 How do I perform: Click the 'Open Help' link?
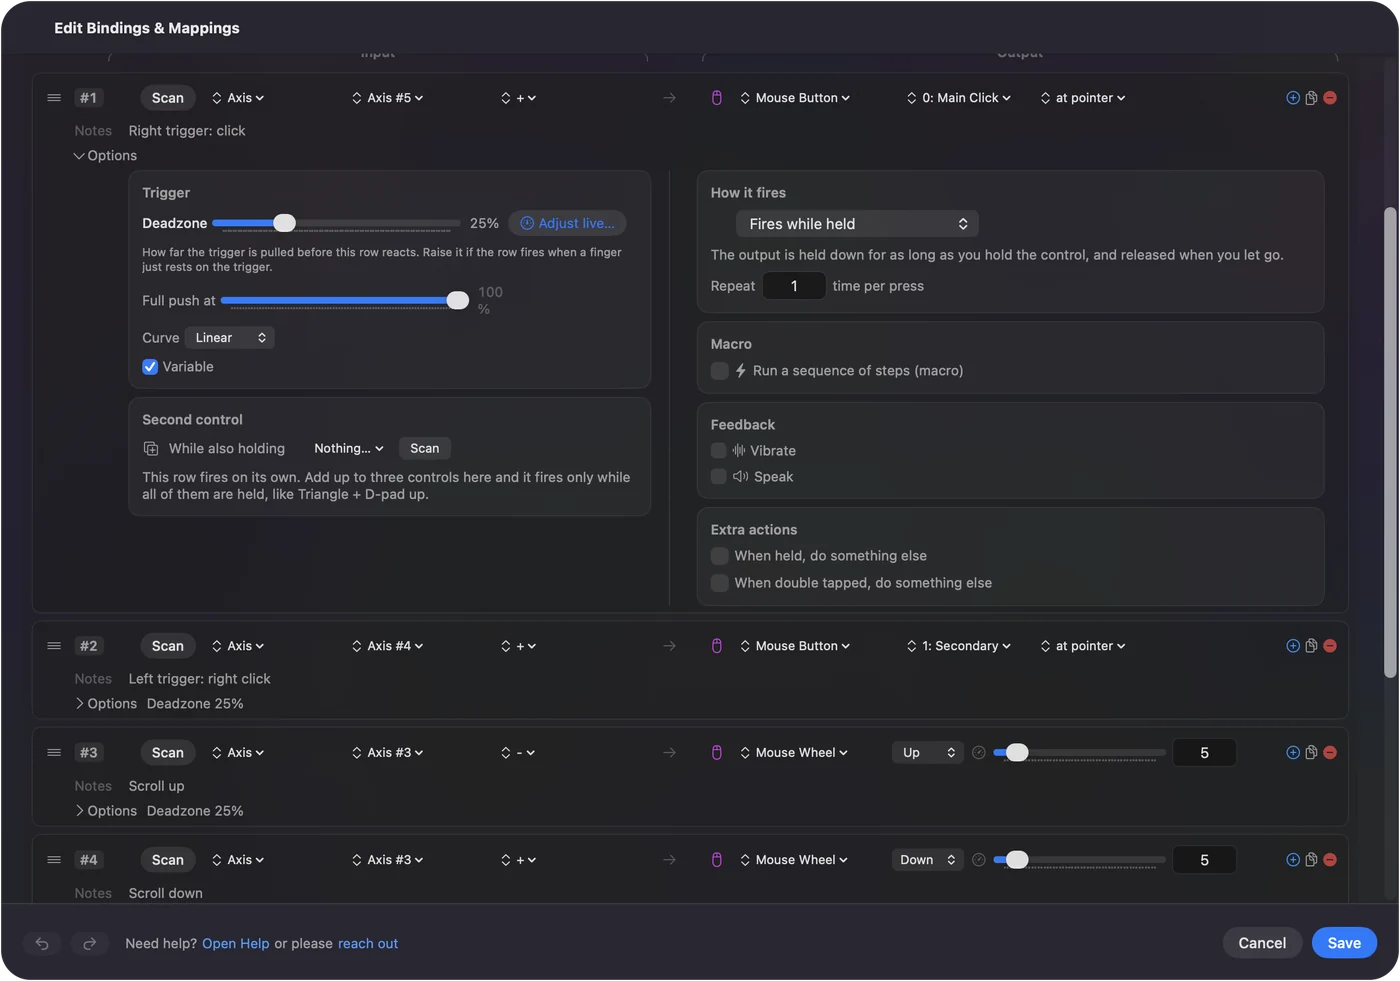[x=236, y=944]
